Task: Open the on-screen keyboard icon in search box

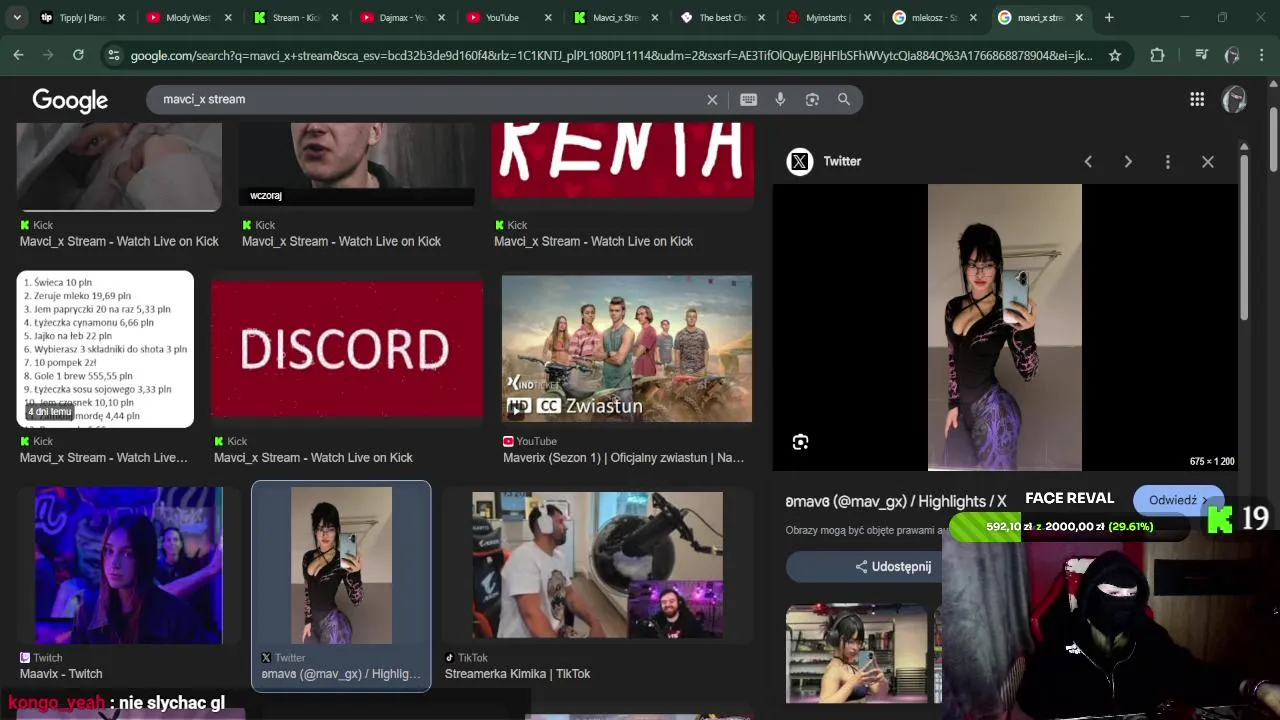Action: coord(748,99)
